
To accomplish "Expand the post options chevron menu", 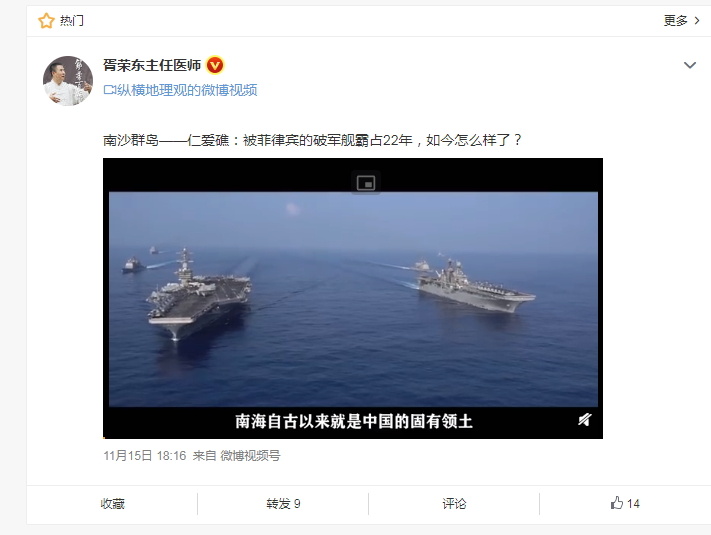I will point(690,65).
